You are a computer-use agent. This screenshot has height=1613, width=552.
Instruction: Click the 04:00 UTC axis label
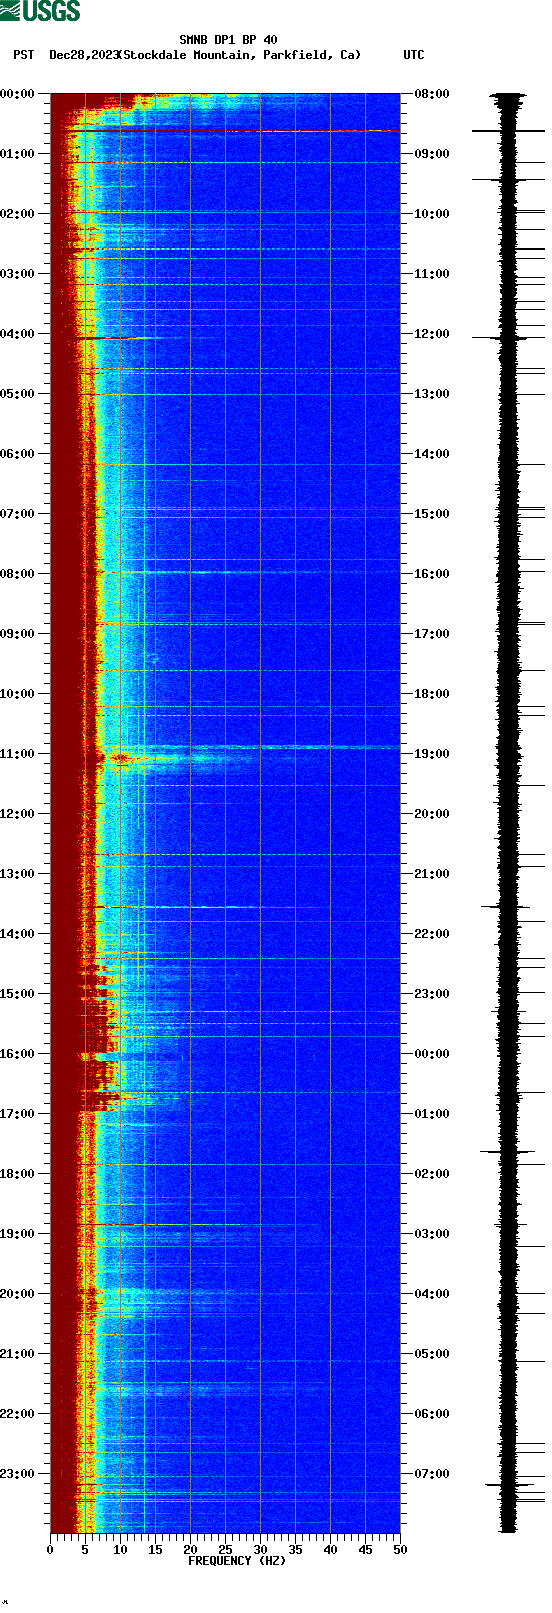431,1294
